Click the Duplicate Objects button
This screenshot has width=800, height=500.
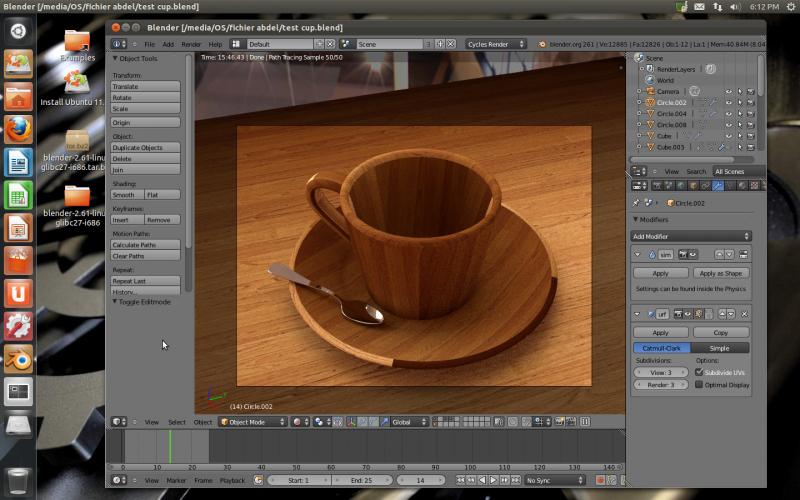(x=145, y=147)
